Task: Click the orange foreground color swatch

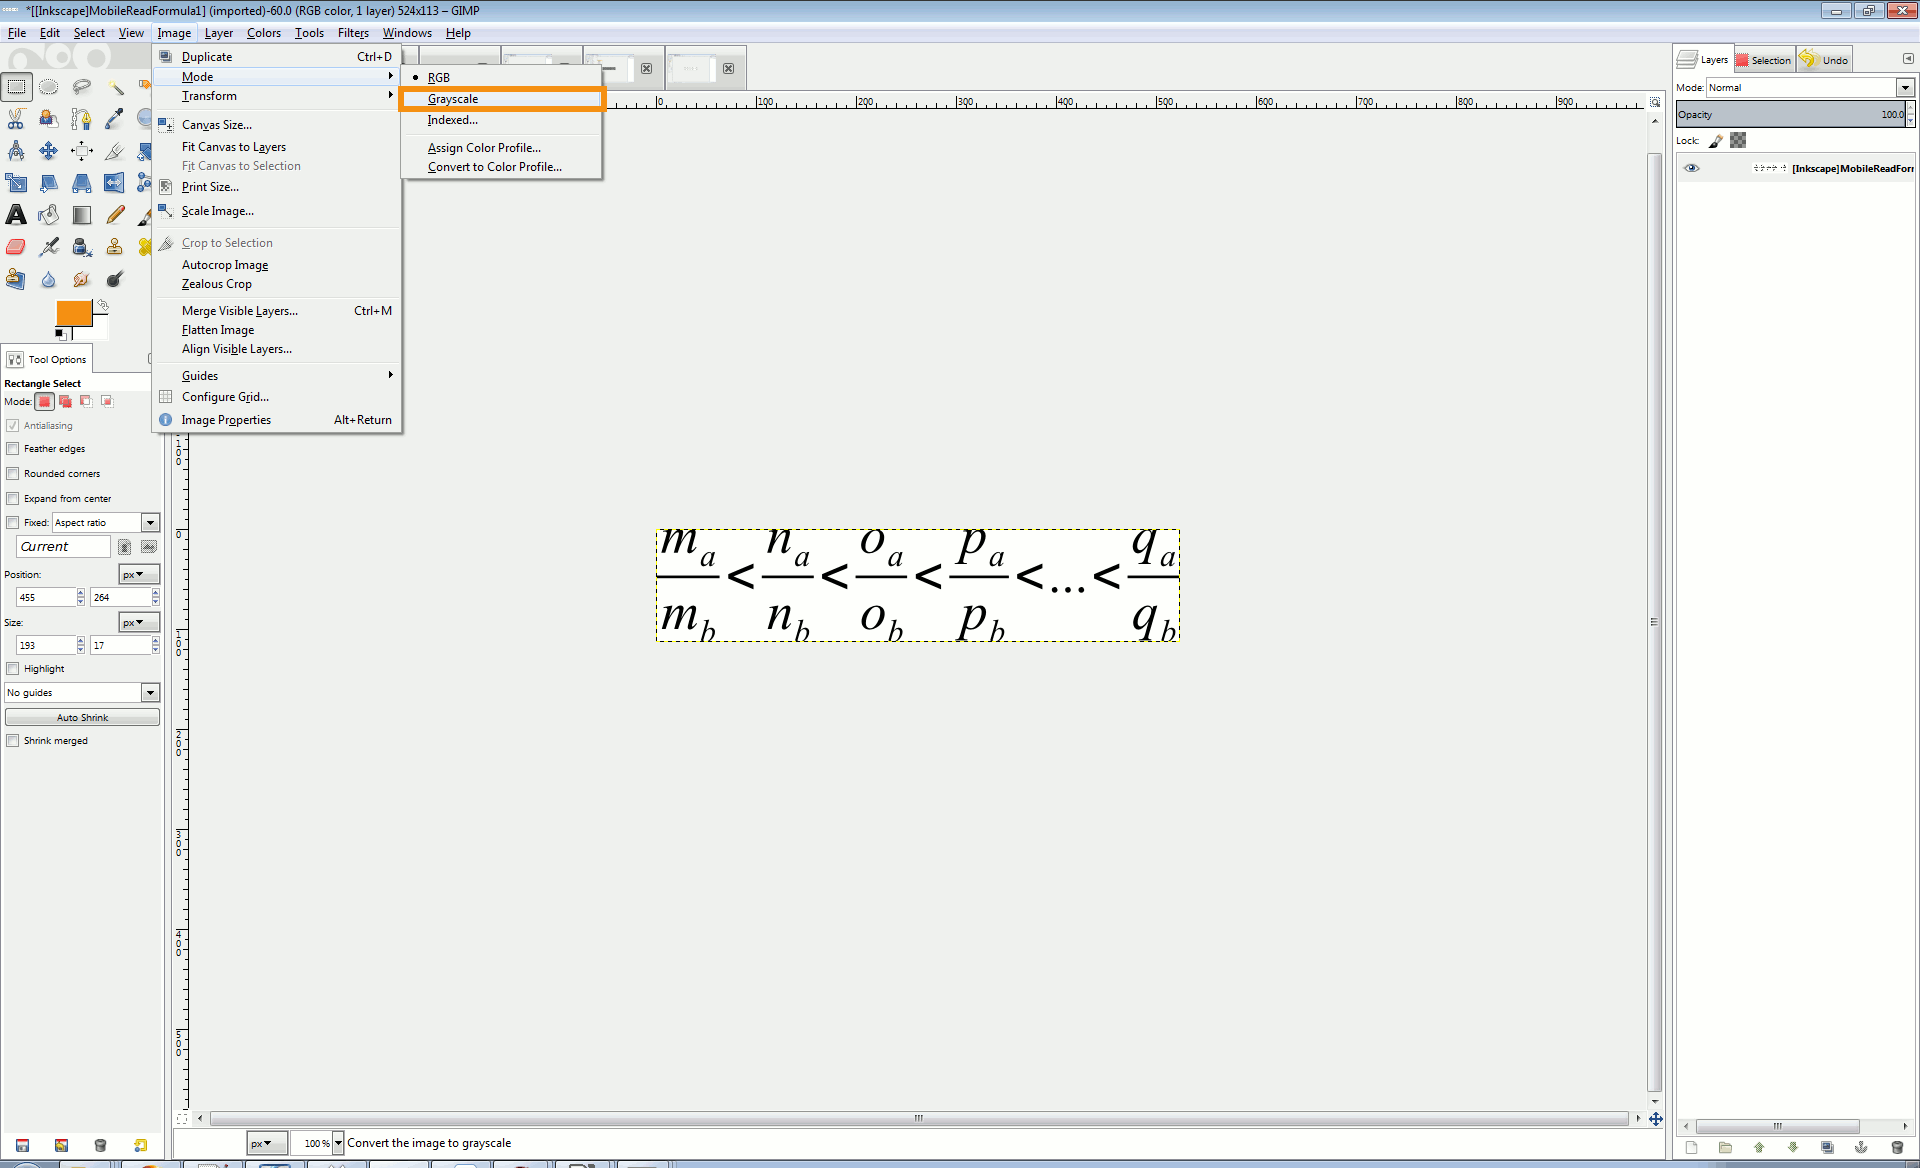Action: click(73, 313)
